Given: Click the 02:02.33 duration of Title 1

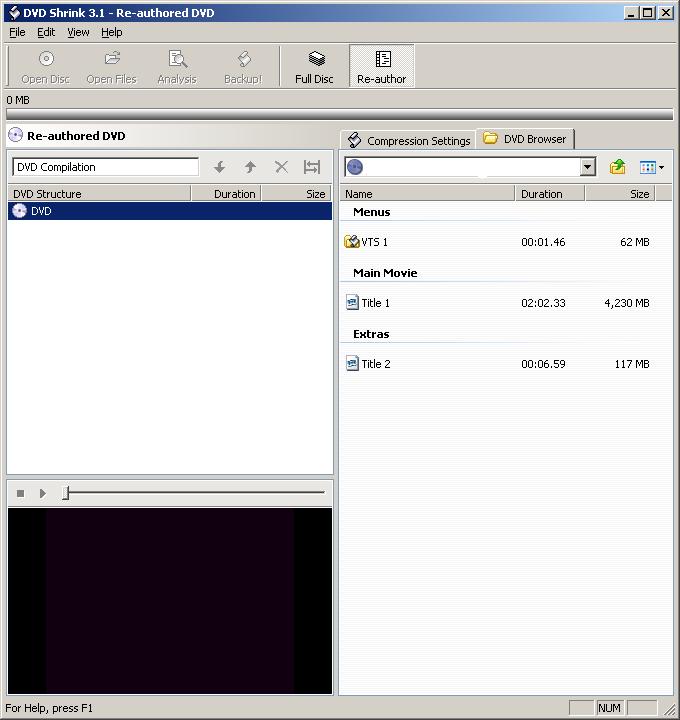Looking at the screenshot, I should pyautogui.click(x=543, y=303).
